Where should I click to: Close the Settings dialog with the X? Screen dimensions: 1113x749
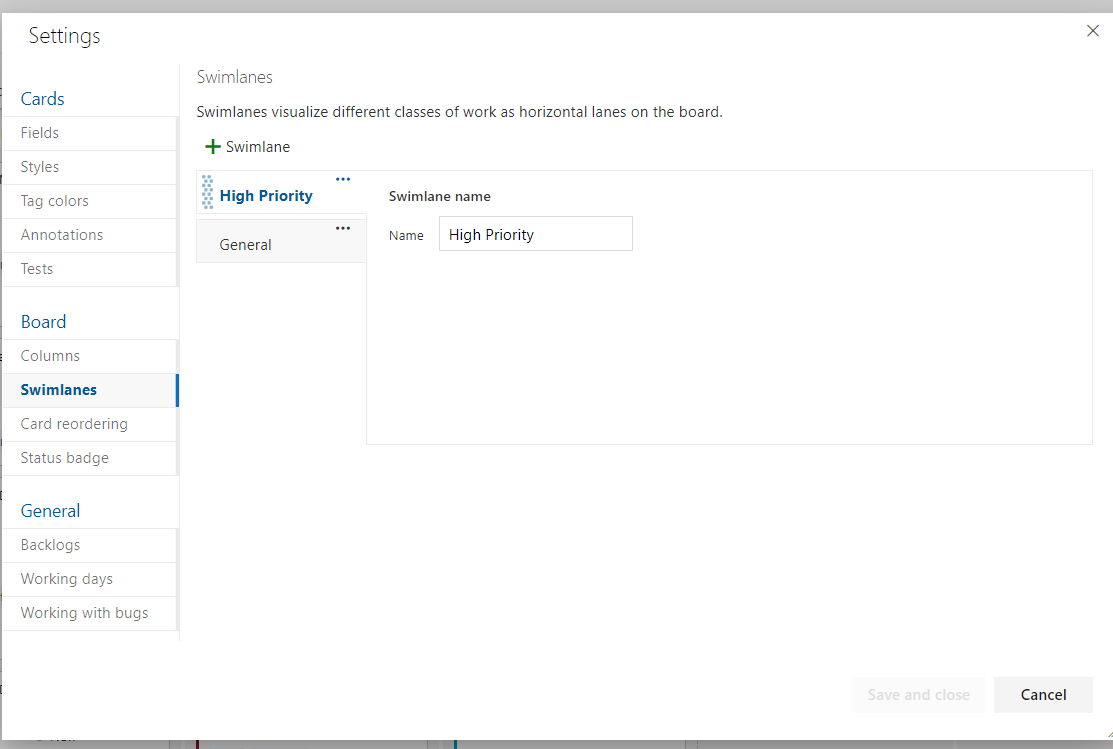point(1092,31)
